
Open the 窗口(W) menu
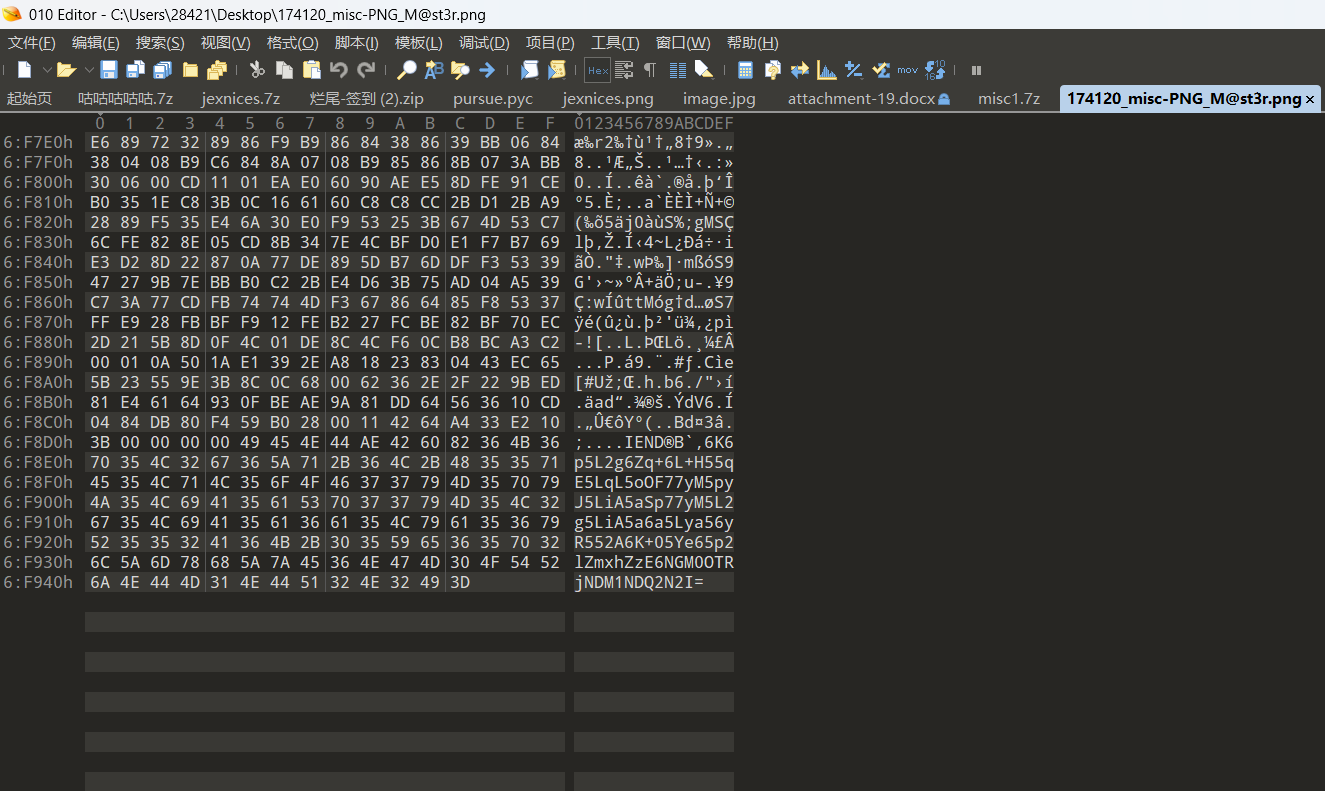(683, 43)
